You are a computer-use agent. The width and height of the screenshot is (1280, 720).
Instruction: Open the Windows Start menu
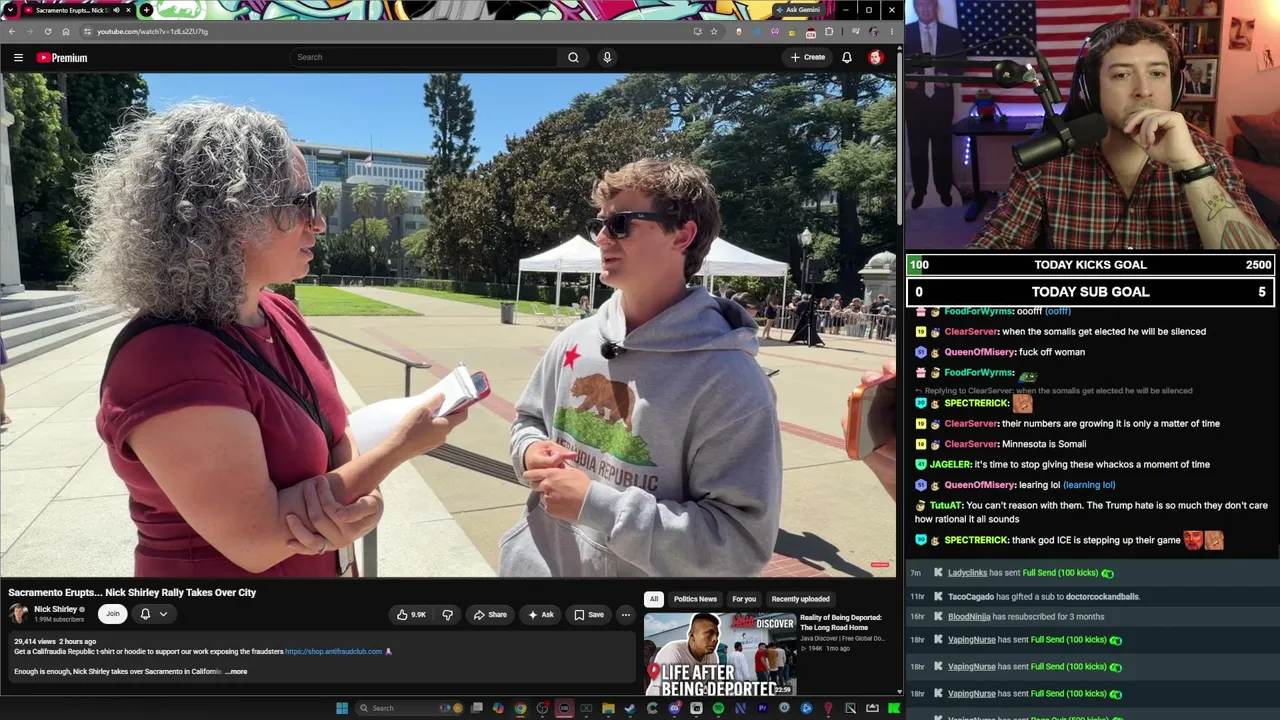(x=342, y=708)
